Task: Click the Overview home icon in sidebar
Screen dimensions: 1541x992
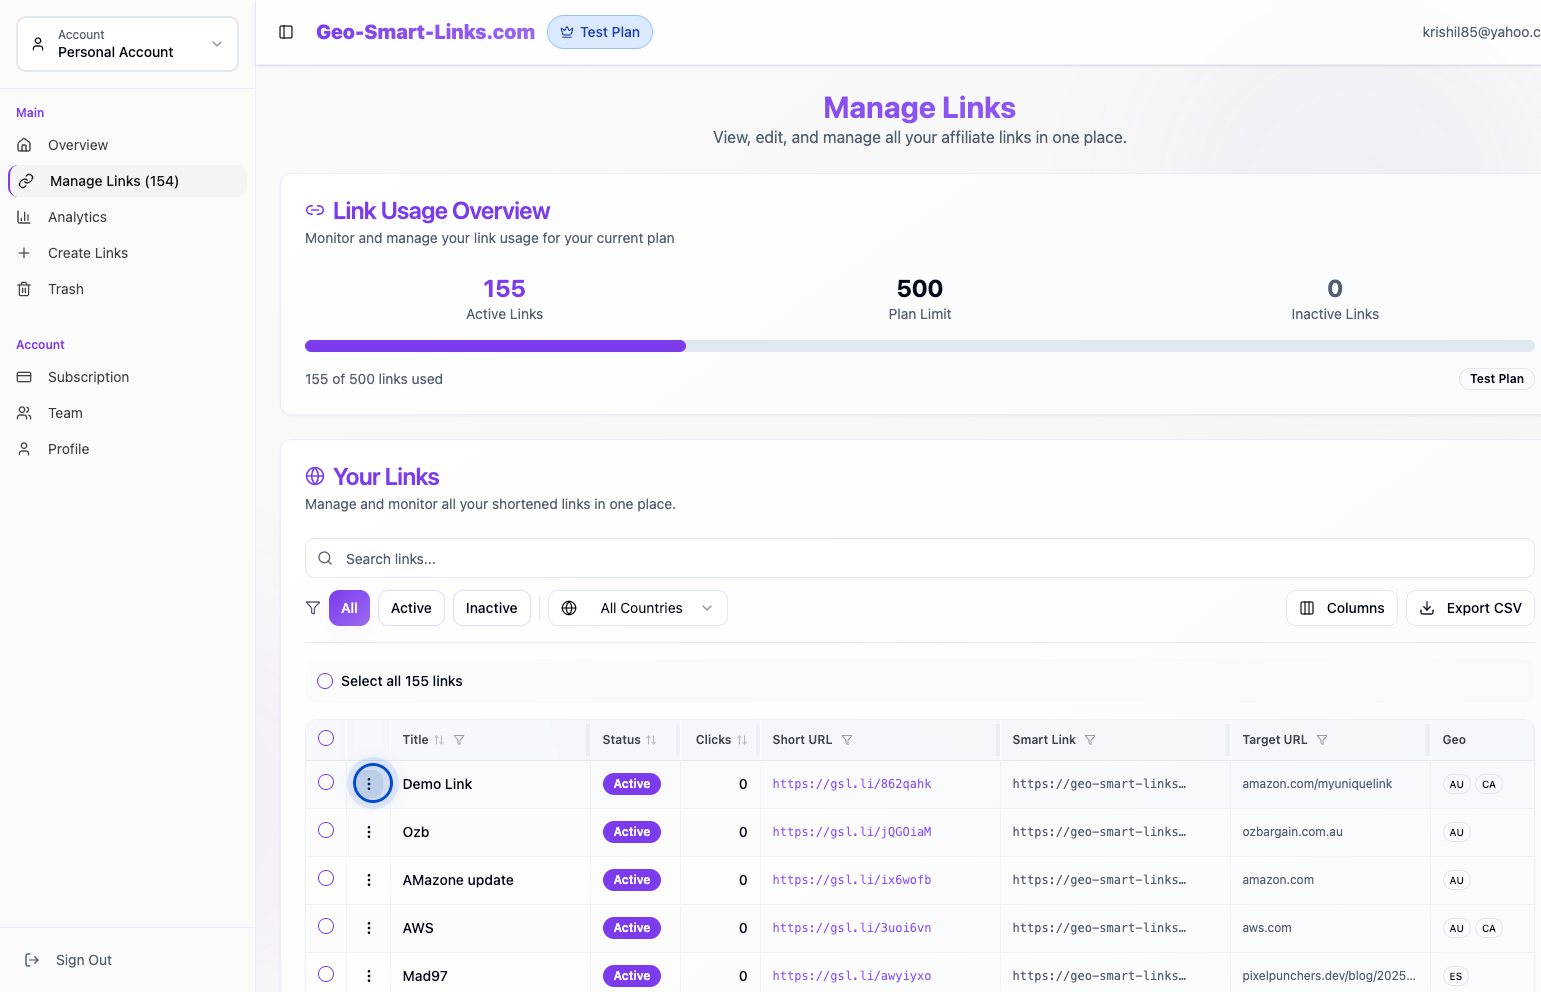Action: (x=24, y=145)
